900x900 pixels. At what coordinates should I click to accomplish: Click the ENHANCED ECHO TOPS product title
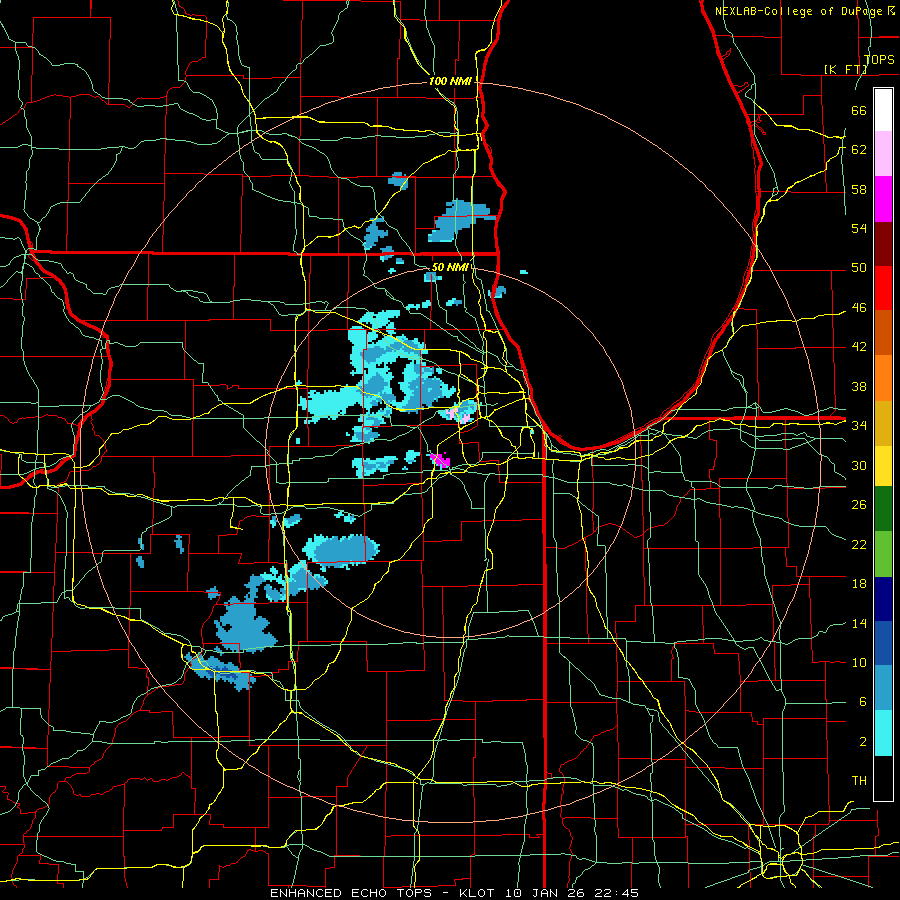[x=351, y=893]
